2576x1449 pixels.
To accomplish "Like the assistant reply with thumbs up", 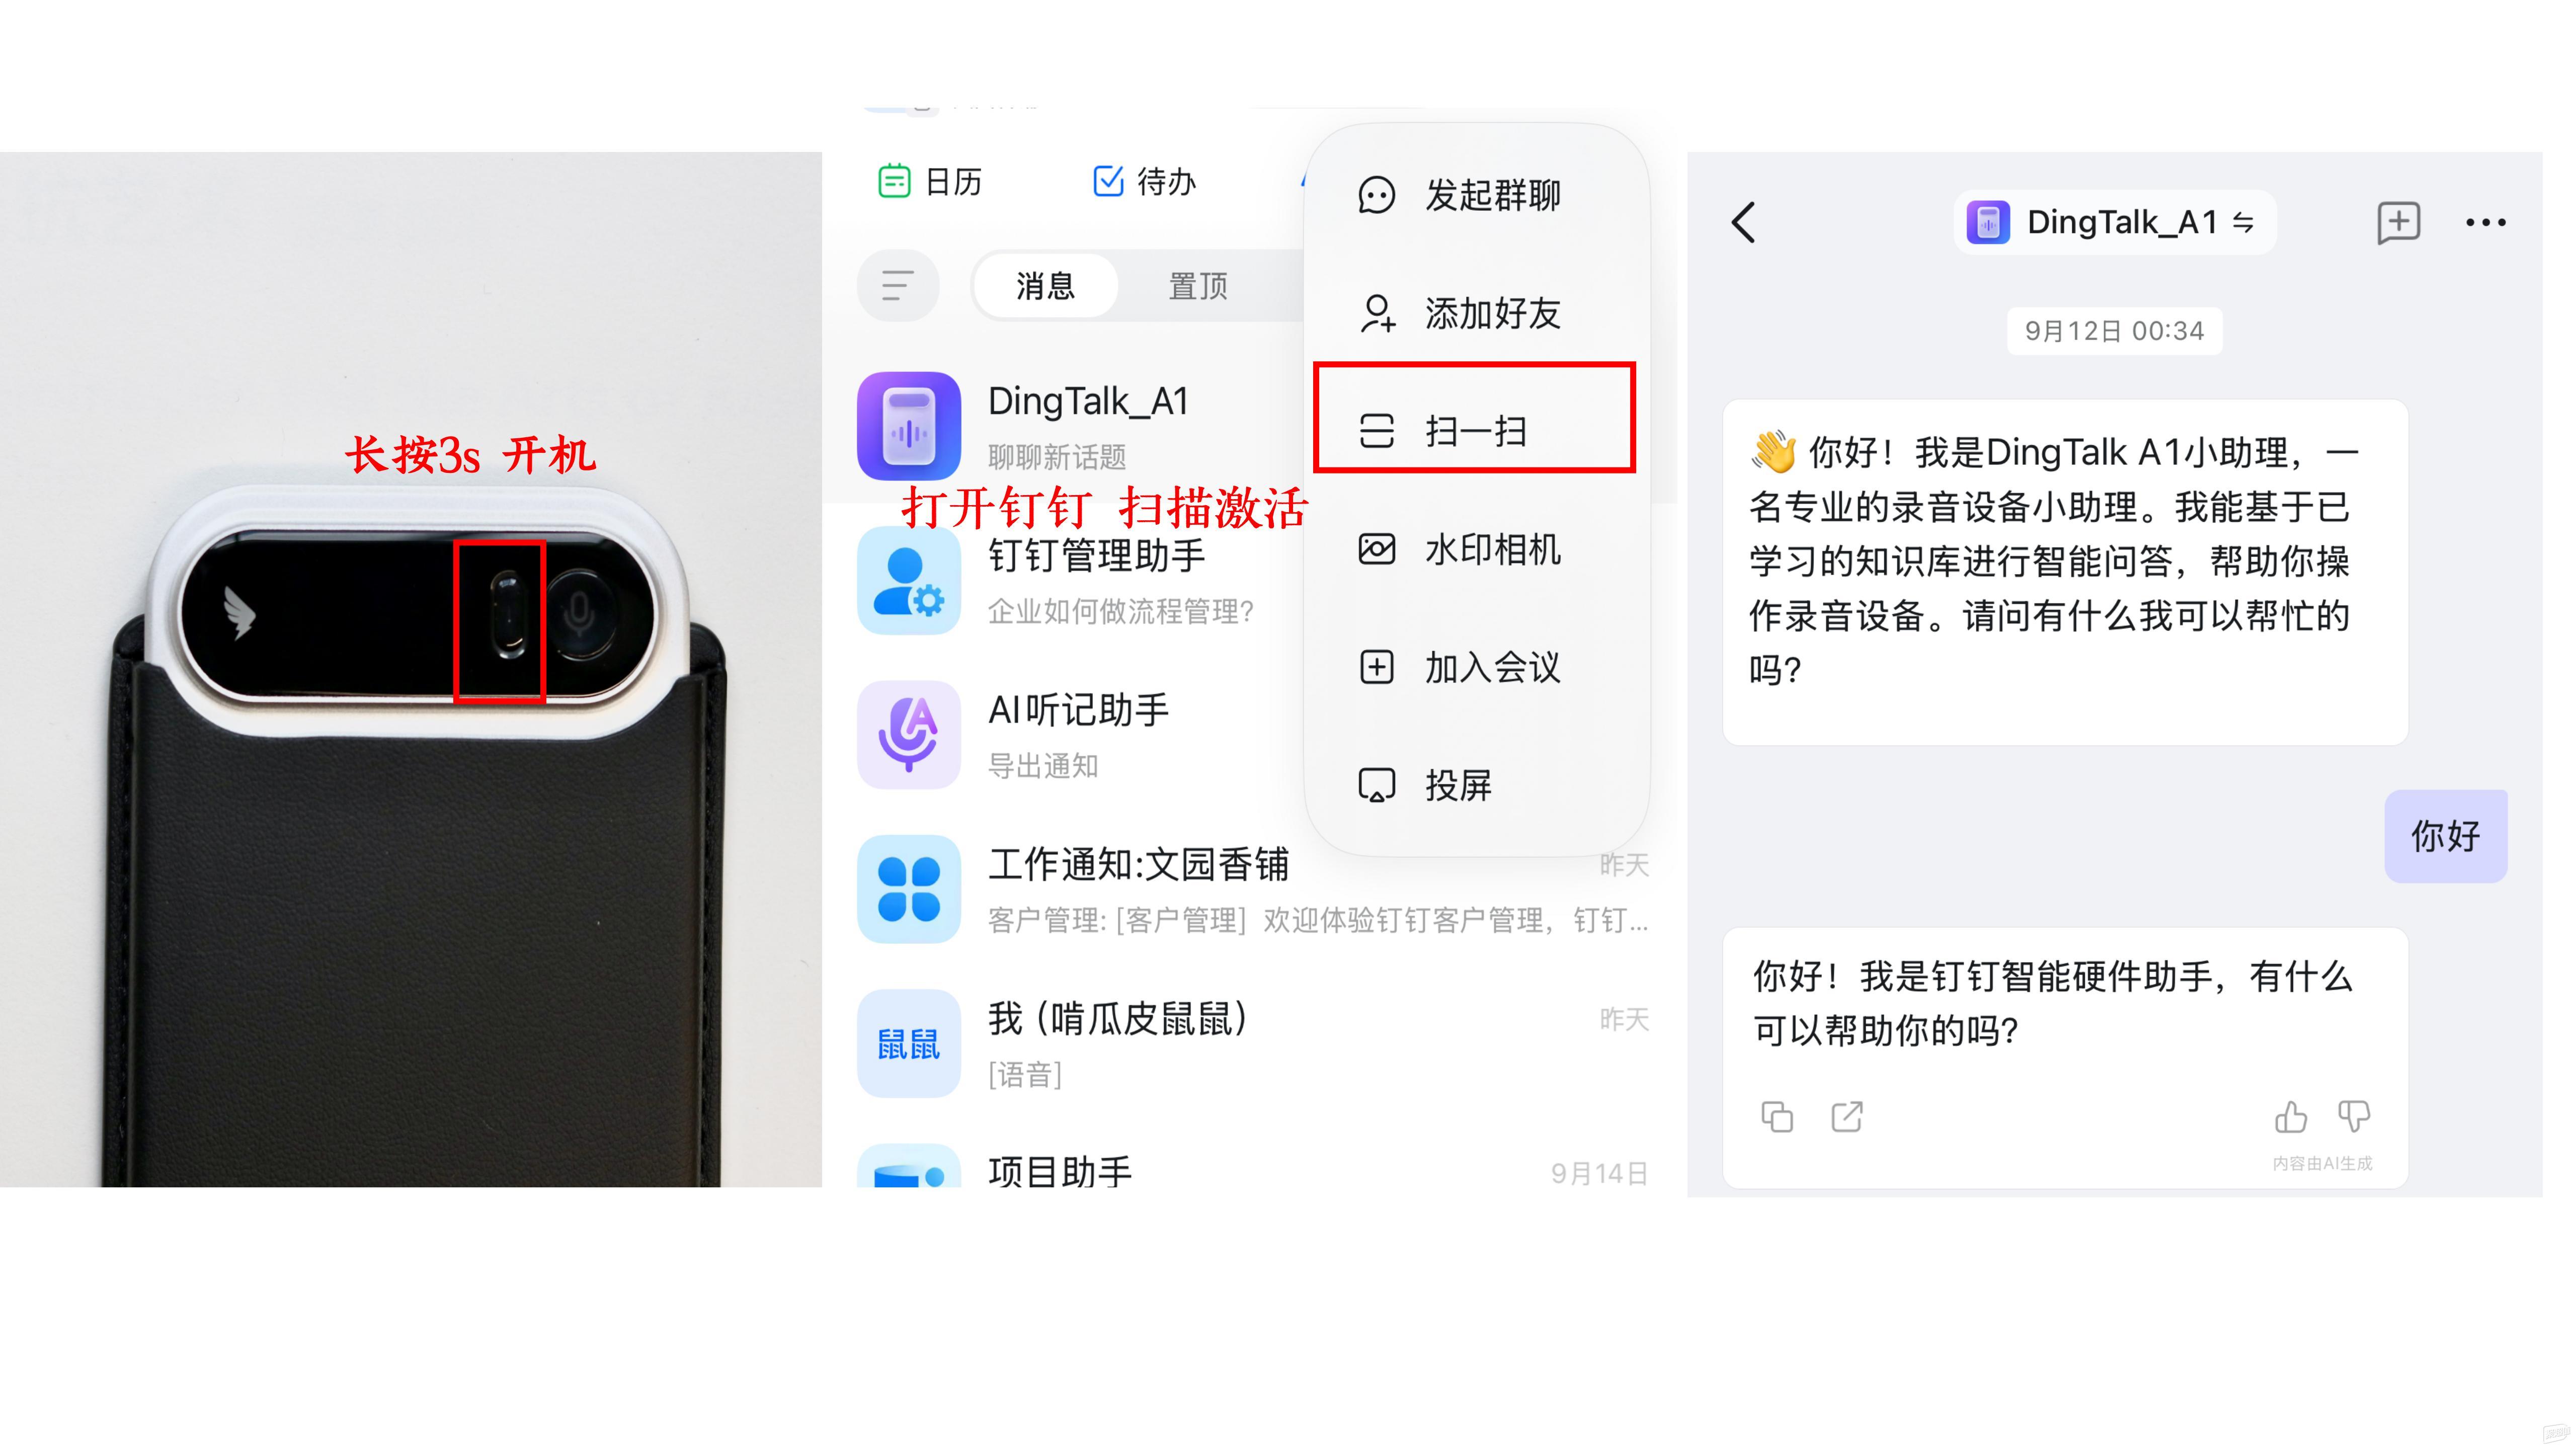I will tap(2290, 1116).
